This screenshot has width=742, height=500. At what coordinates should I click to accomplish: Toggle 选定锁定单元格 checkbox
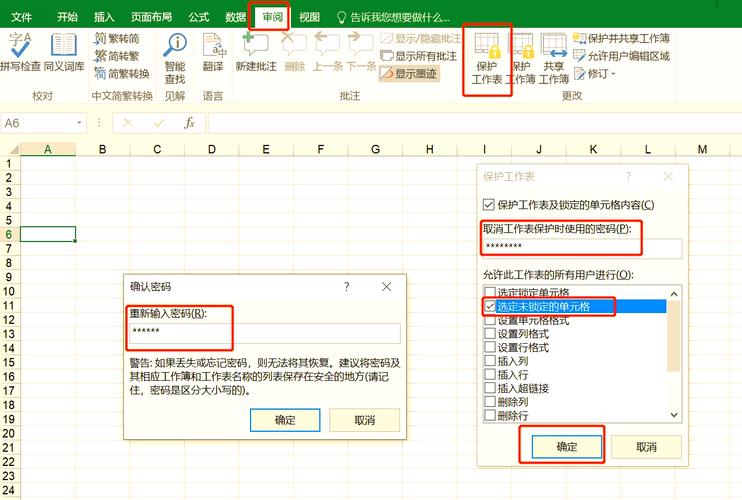click(x=490, y=292)
